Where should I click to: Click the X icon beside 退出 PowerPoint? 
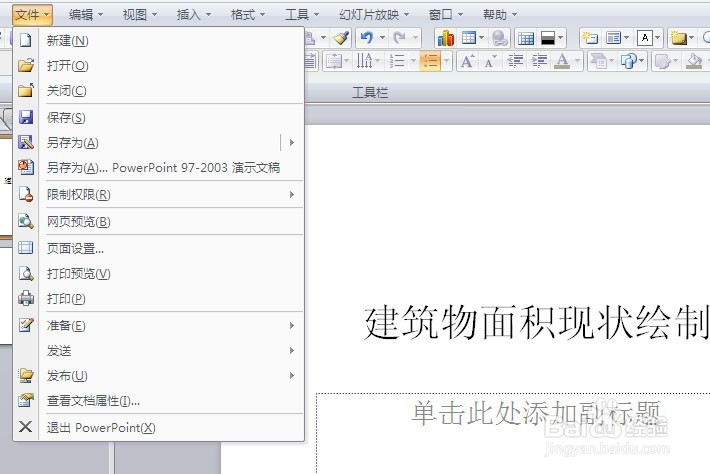(26, 426)
